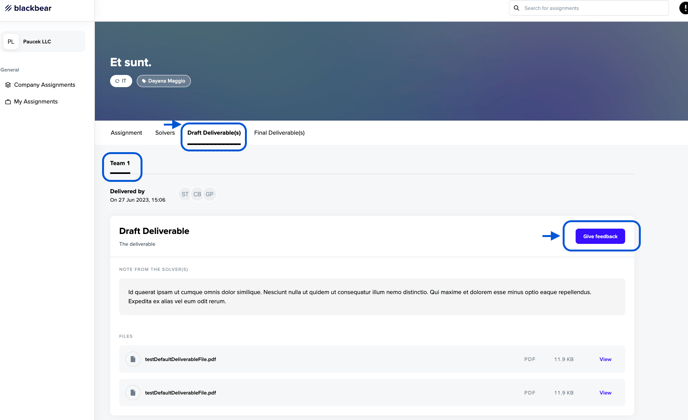
Task: Click the second file's PDF type label
Action: [530, 392]
